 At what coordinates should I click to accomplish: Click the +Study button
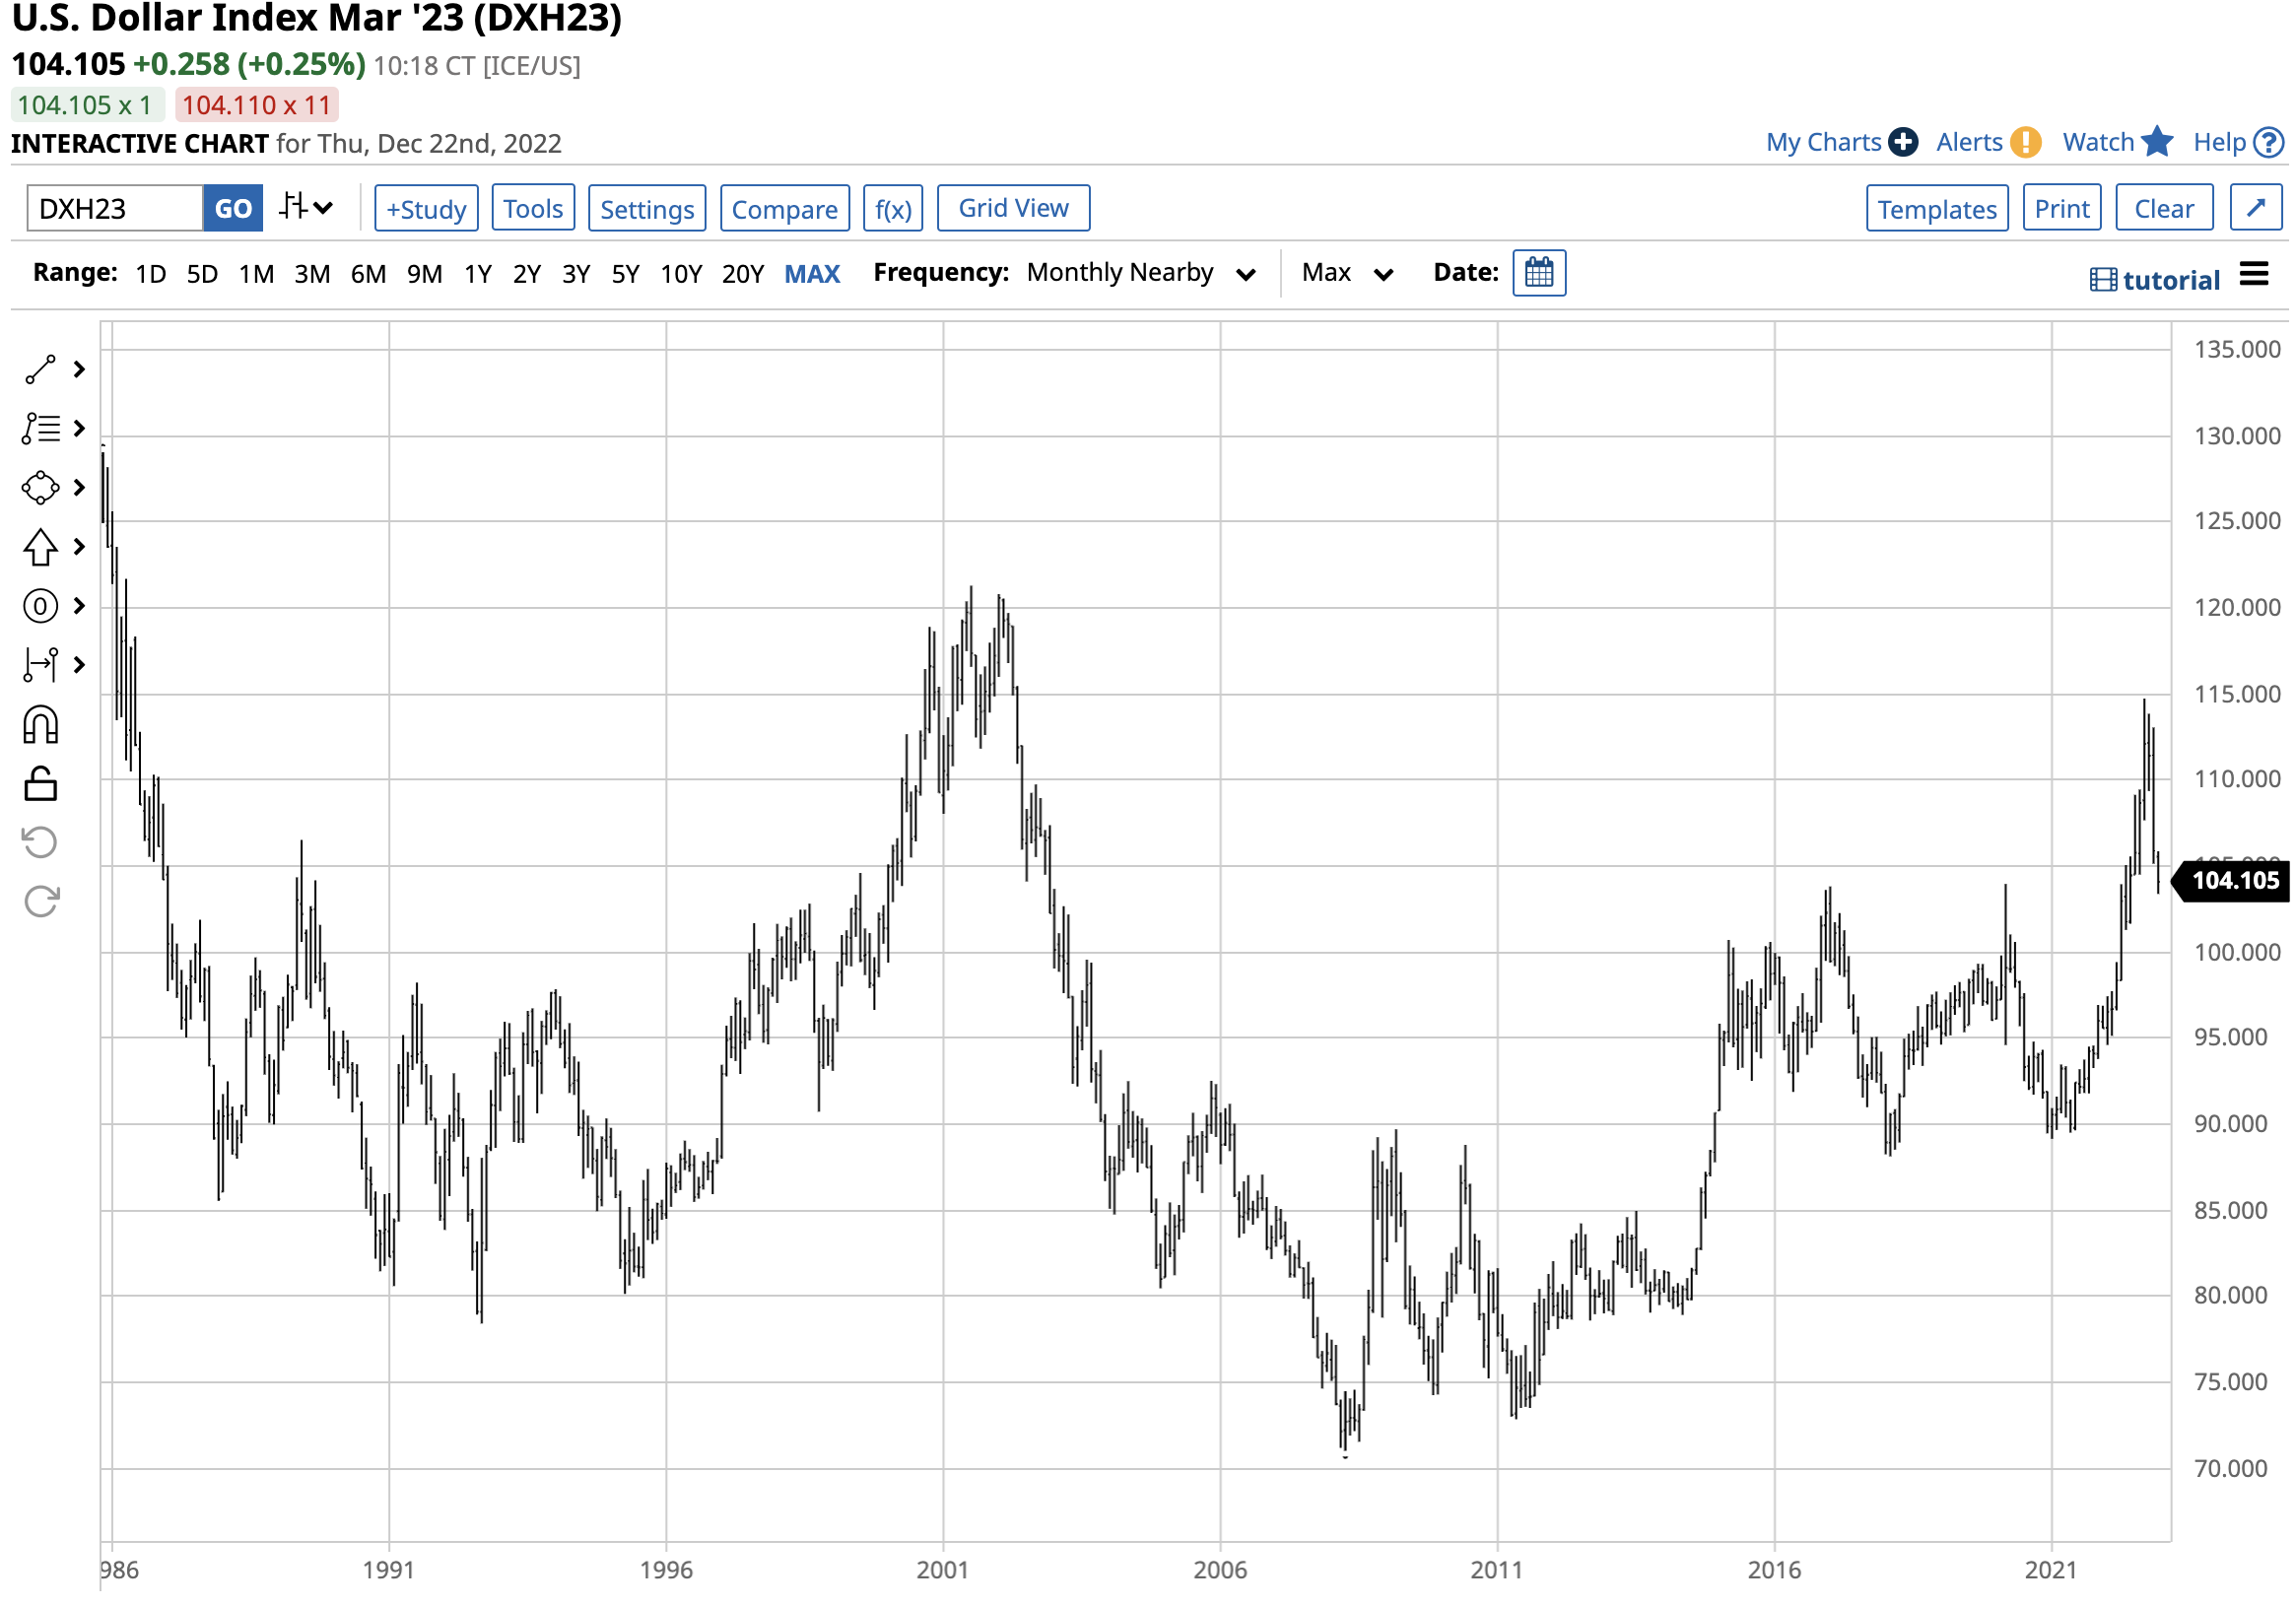[426, 209]
